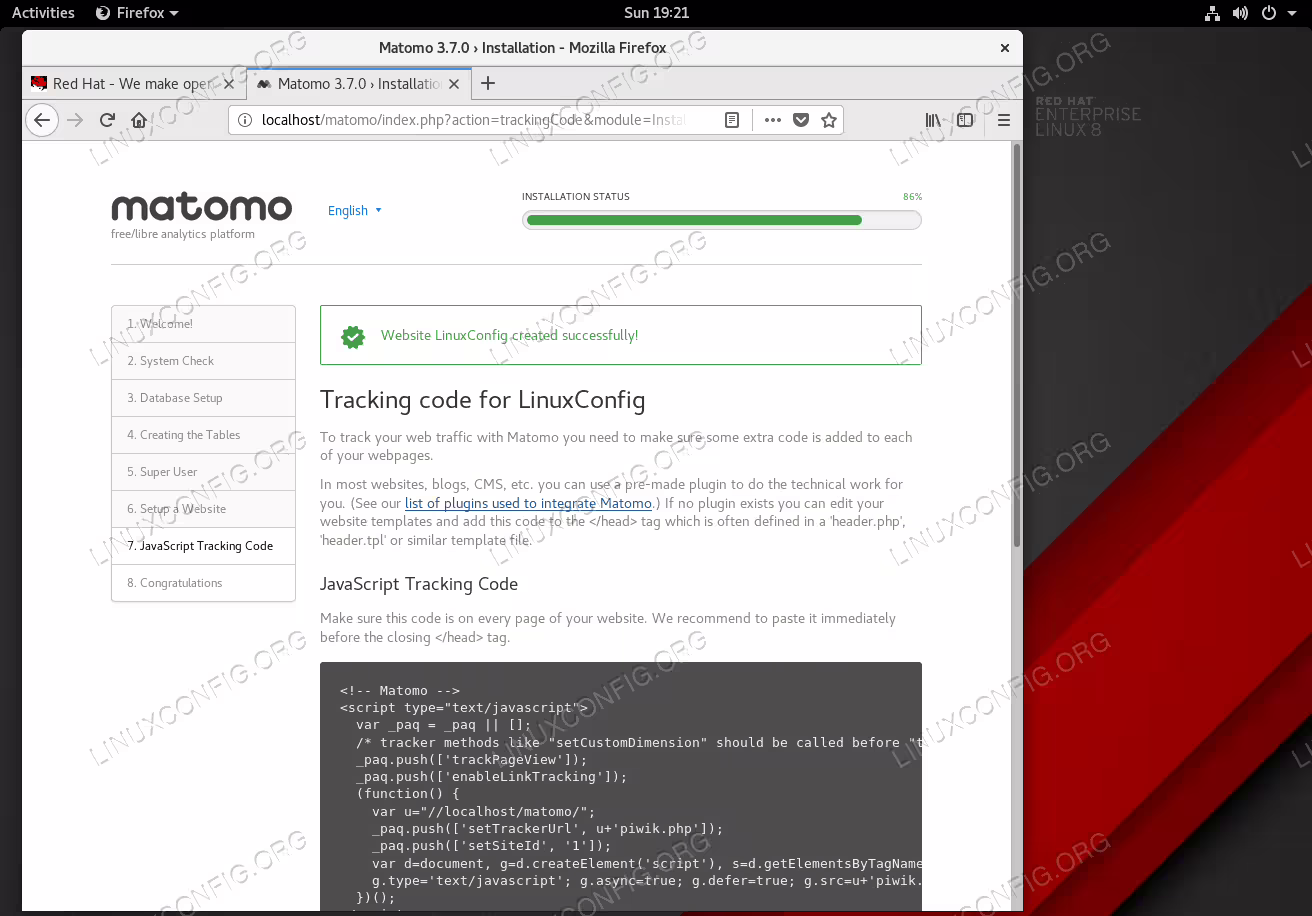Click the forward navigation arrow

click(x=75, y=120)
